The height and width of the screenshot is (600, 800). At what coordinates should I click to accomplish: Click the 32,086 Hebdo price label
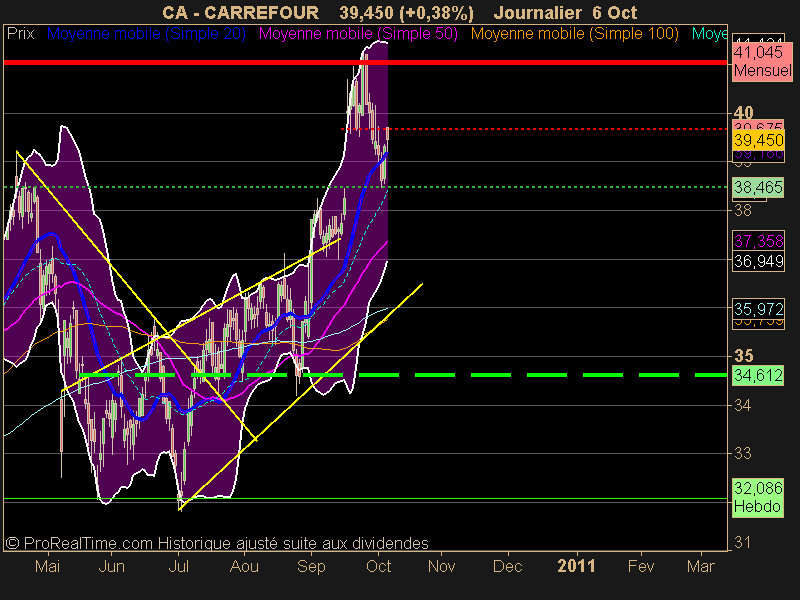point(758,497)
